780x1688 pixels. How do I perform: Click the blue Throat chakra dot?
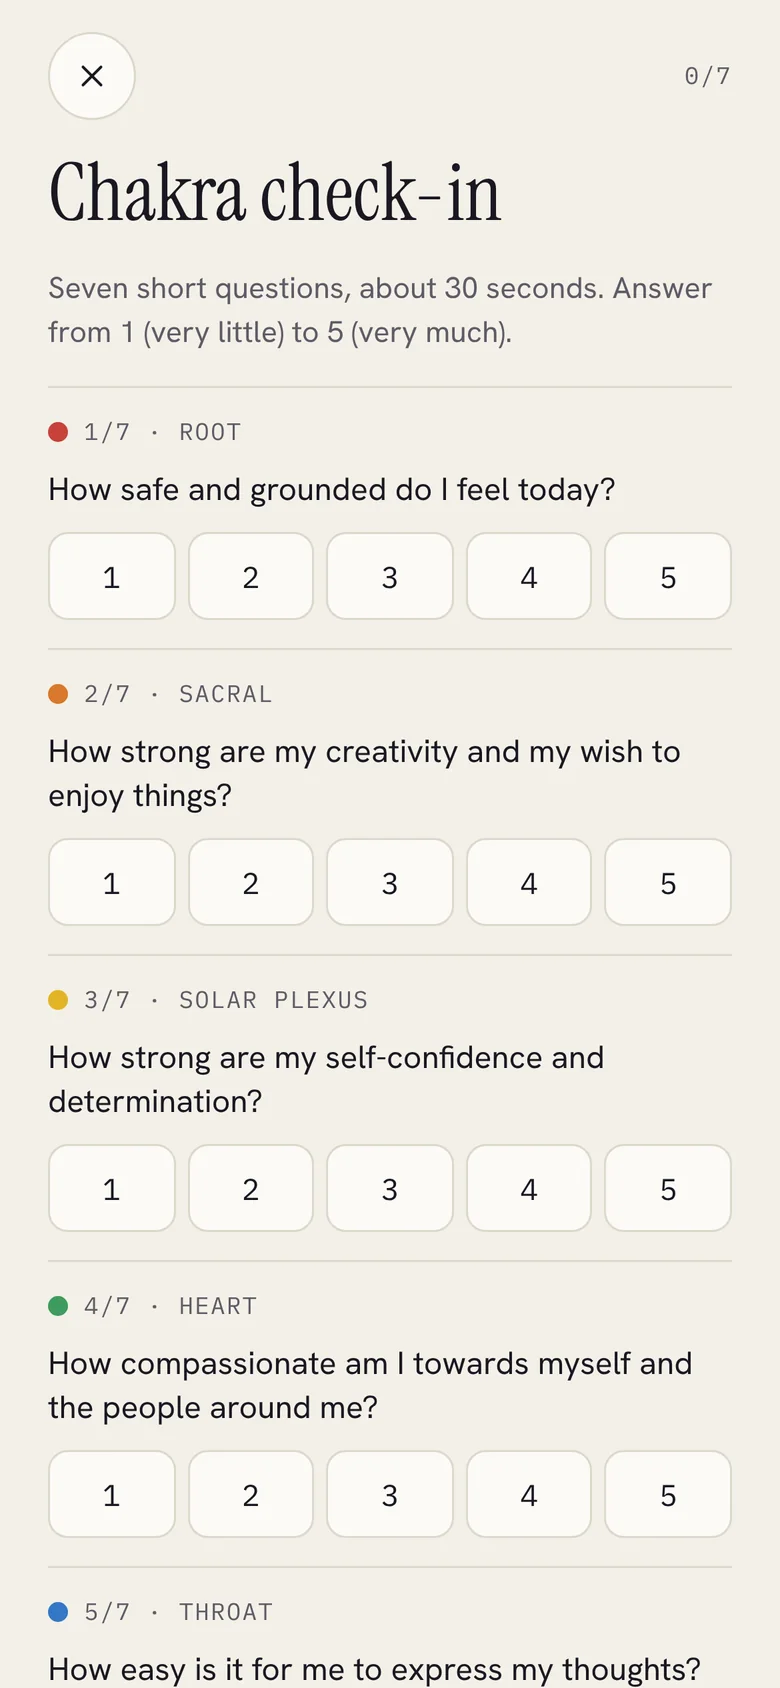[x=58, y=1612]
